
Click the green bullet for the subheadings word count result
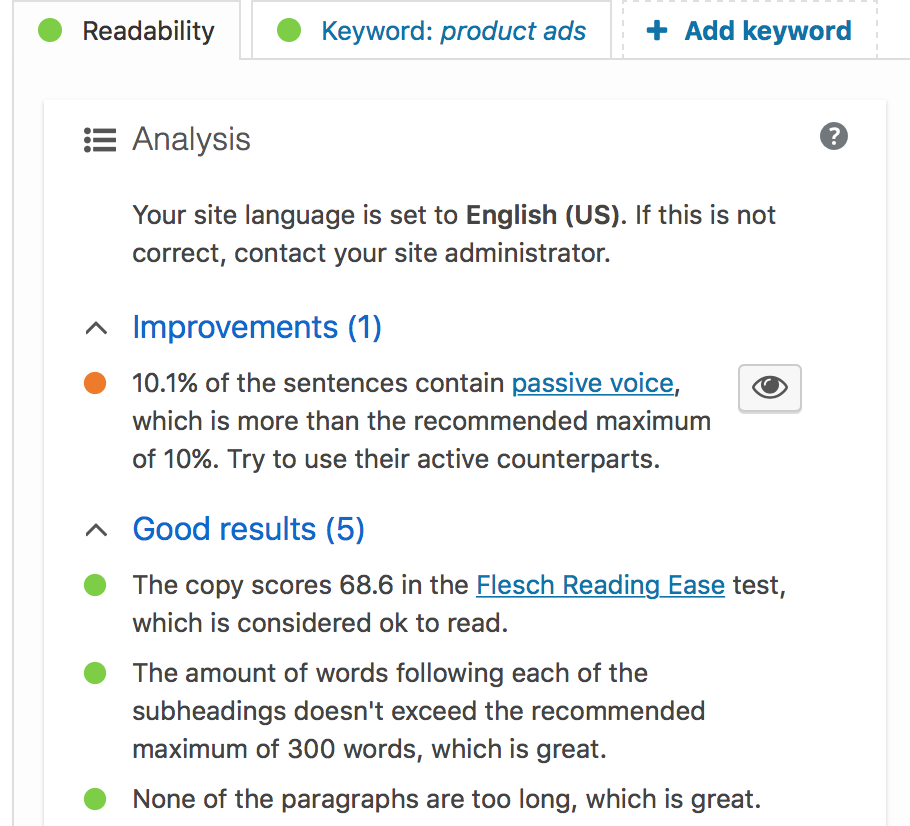point(95,673)
